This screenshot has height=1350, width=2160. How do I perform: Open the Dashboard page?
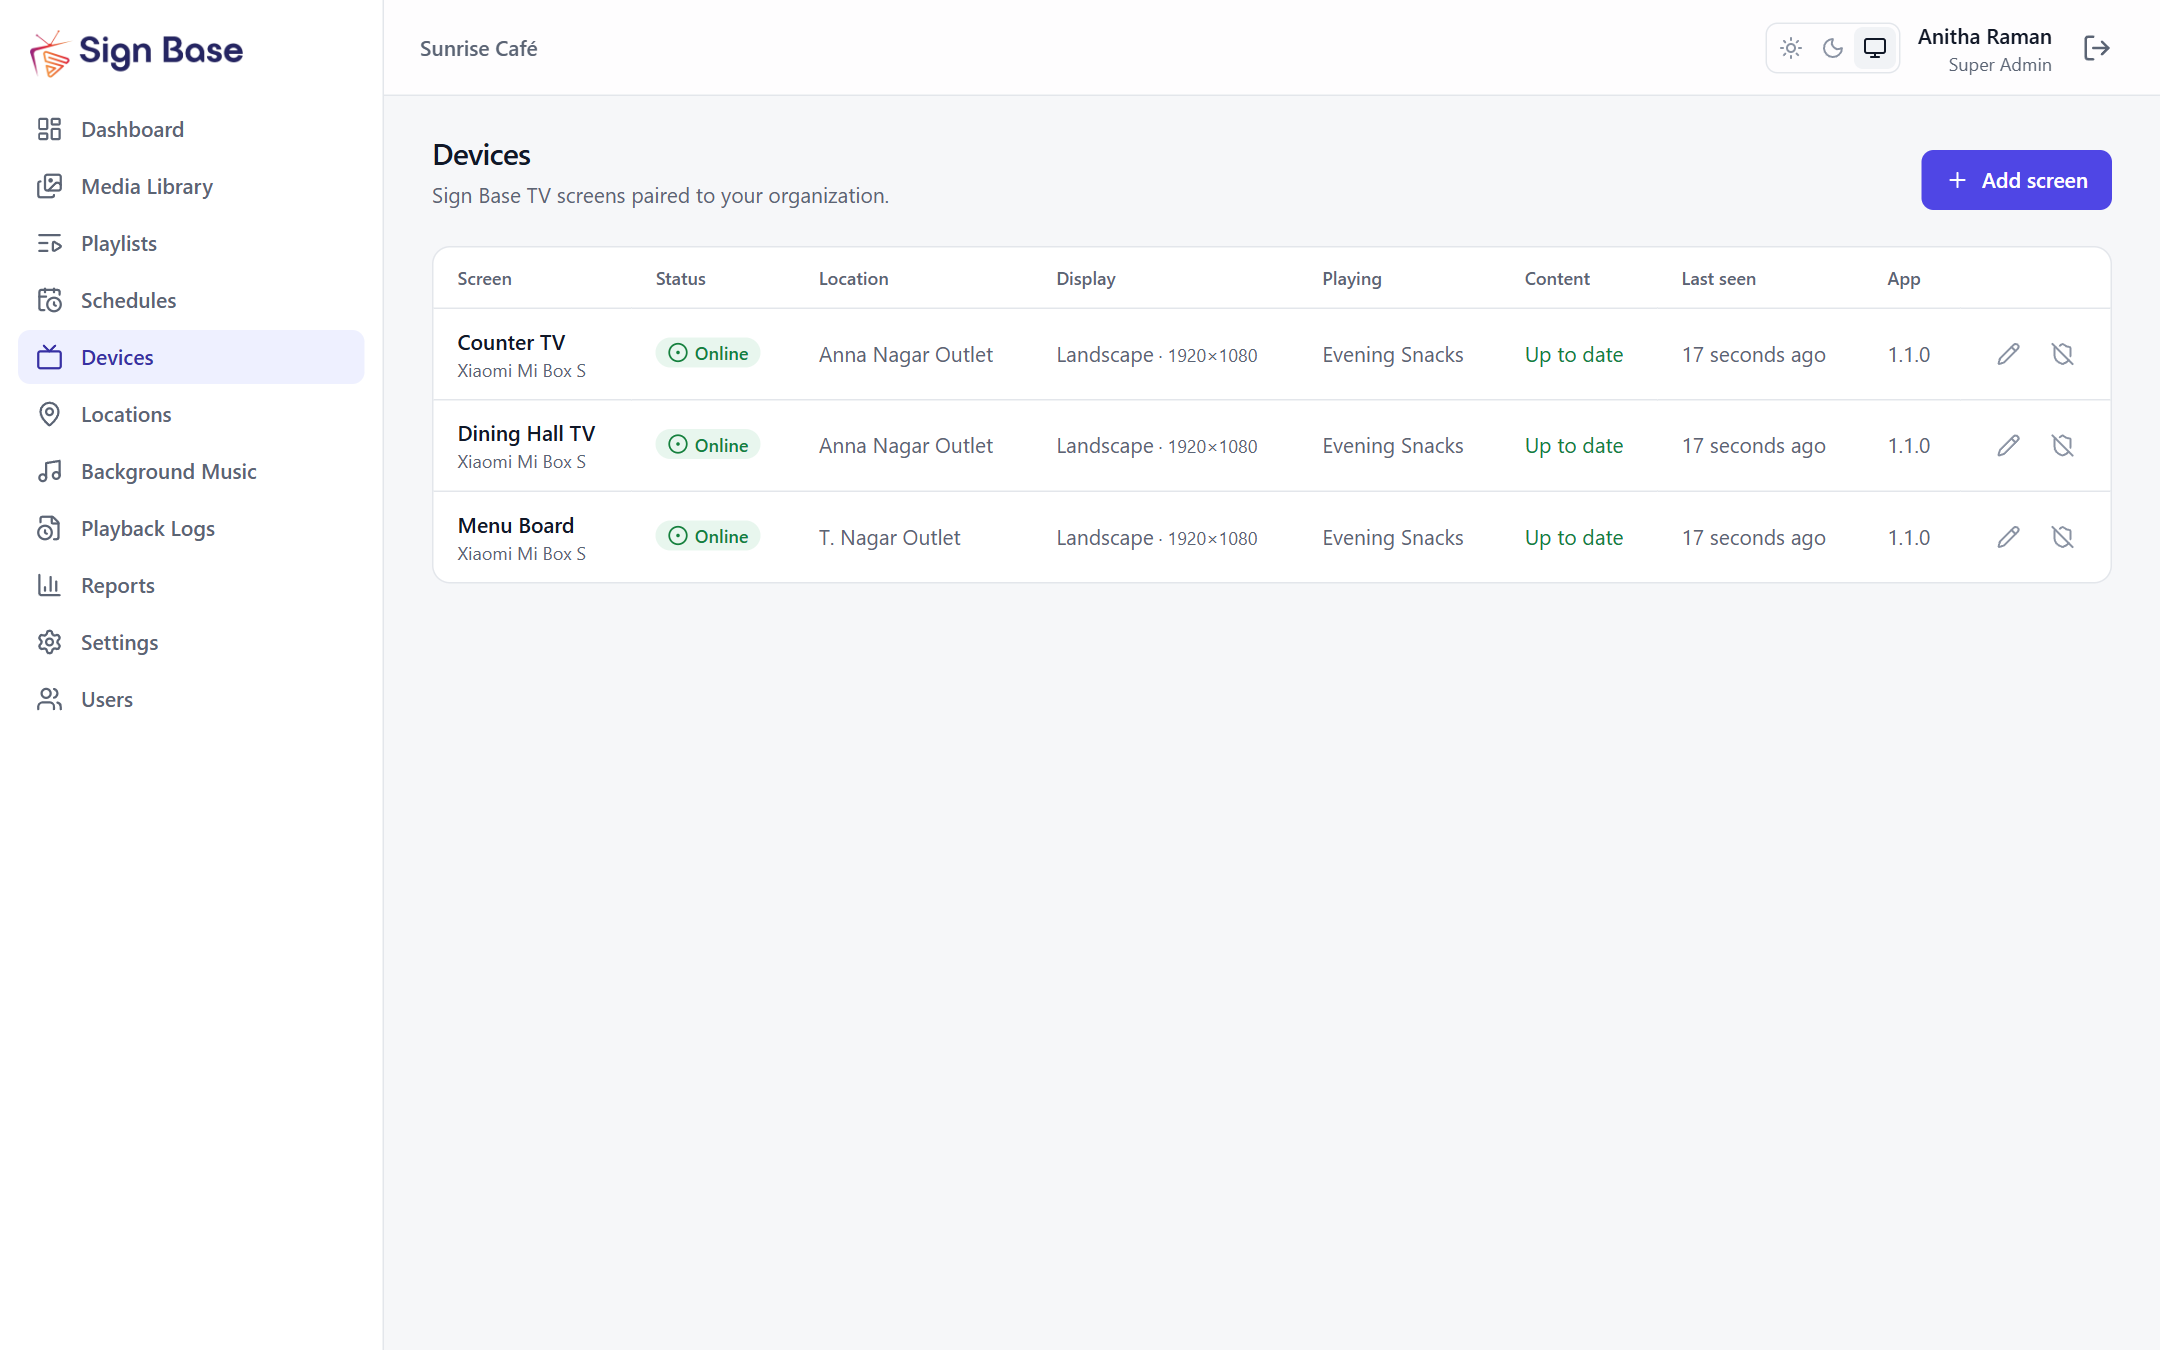[x=191, y=129]
